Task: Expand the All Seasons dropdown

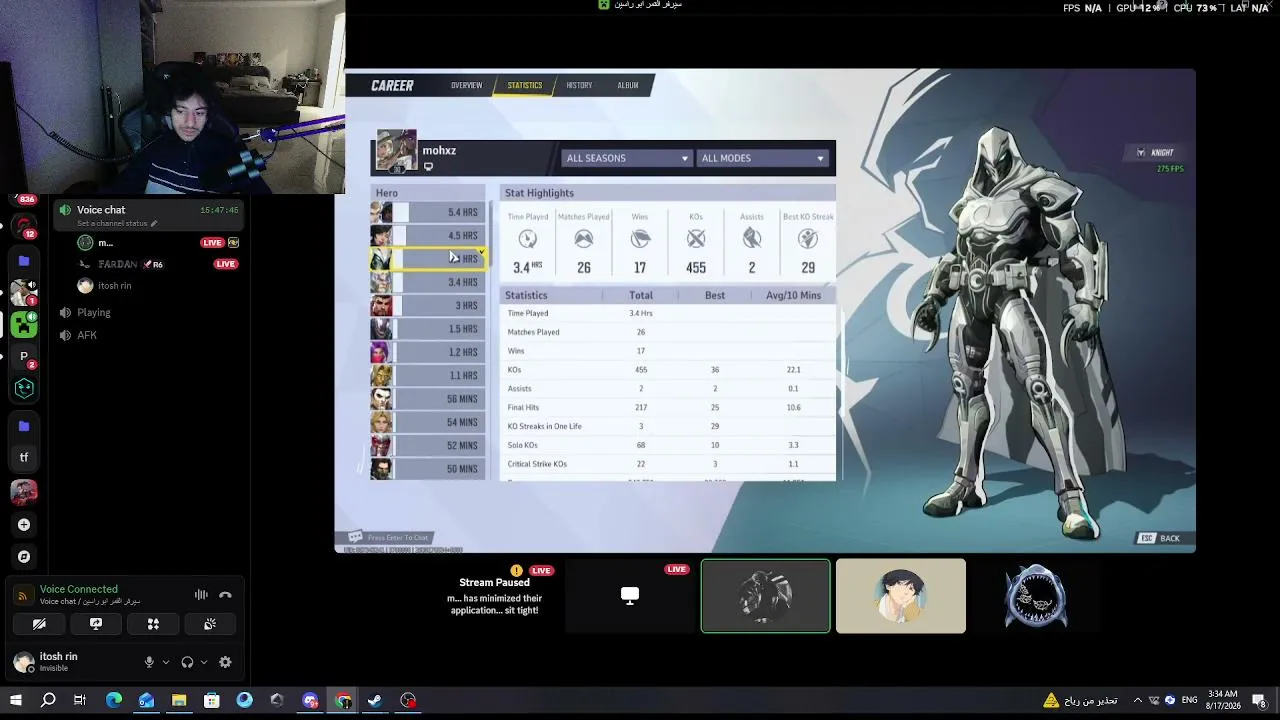Action: pos(626,158)
